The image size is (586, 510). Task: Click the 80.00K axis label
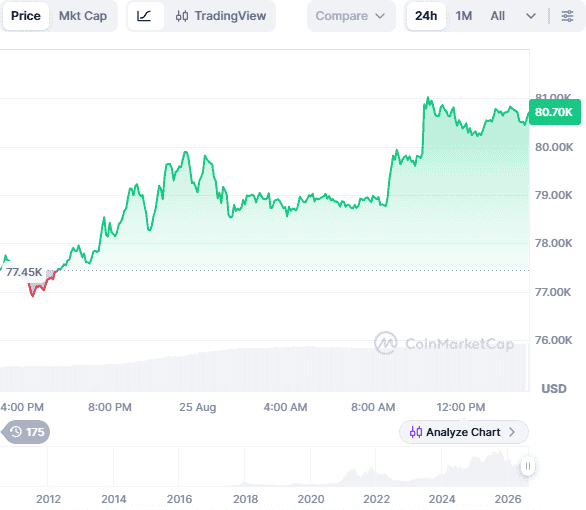pyautogui.click(x=554, y=147)
